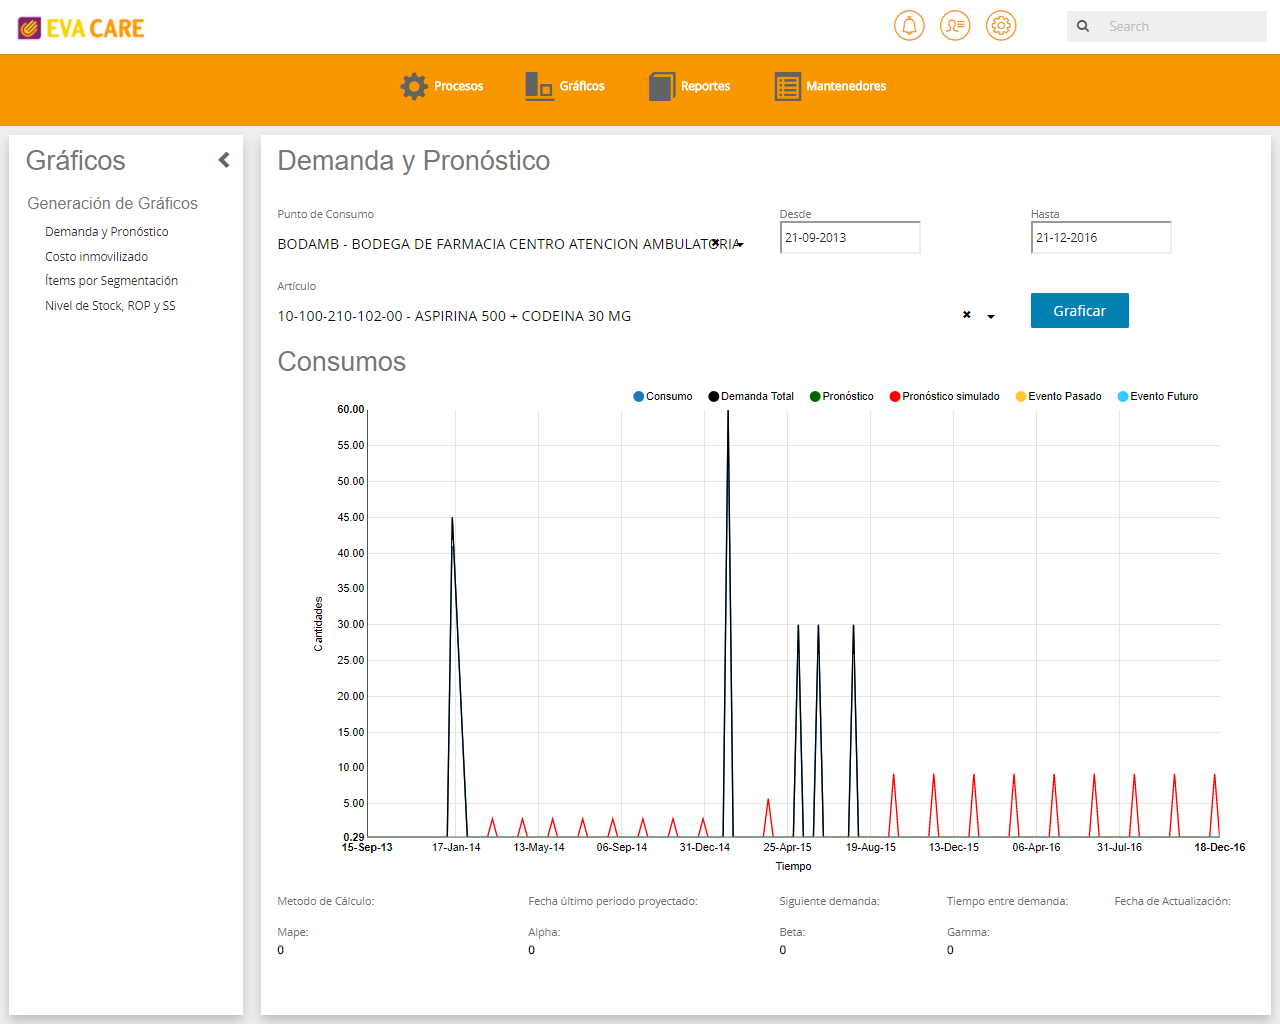Screen dimensions: 1280x1024
Task: Collapse the Gráficos sidebar panel
Action: tap(224, 160)
